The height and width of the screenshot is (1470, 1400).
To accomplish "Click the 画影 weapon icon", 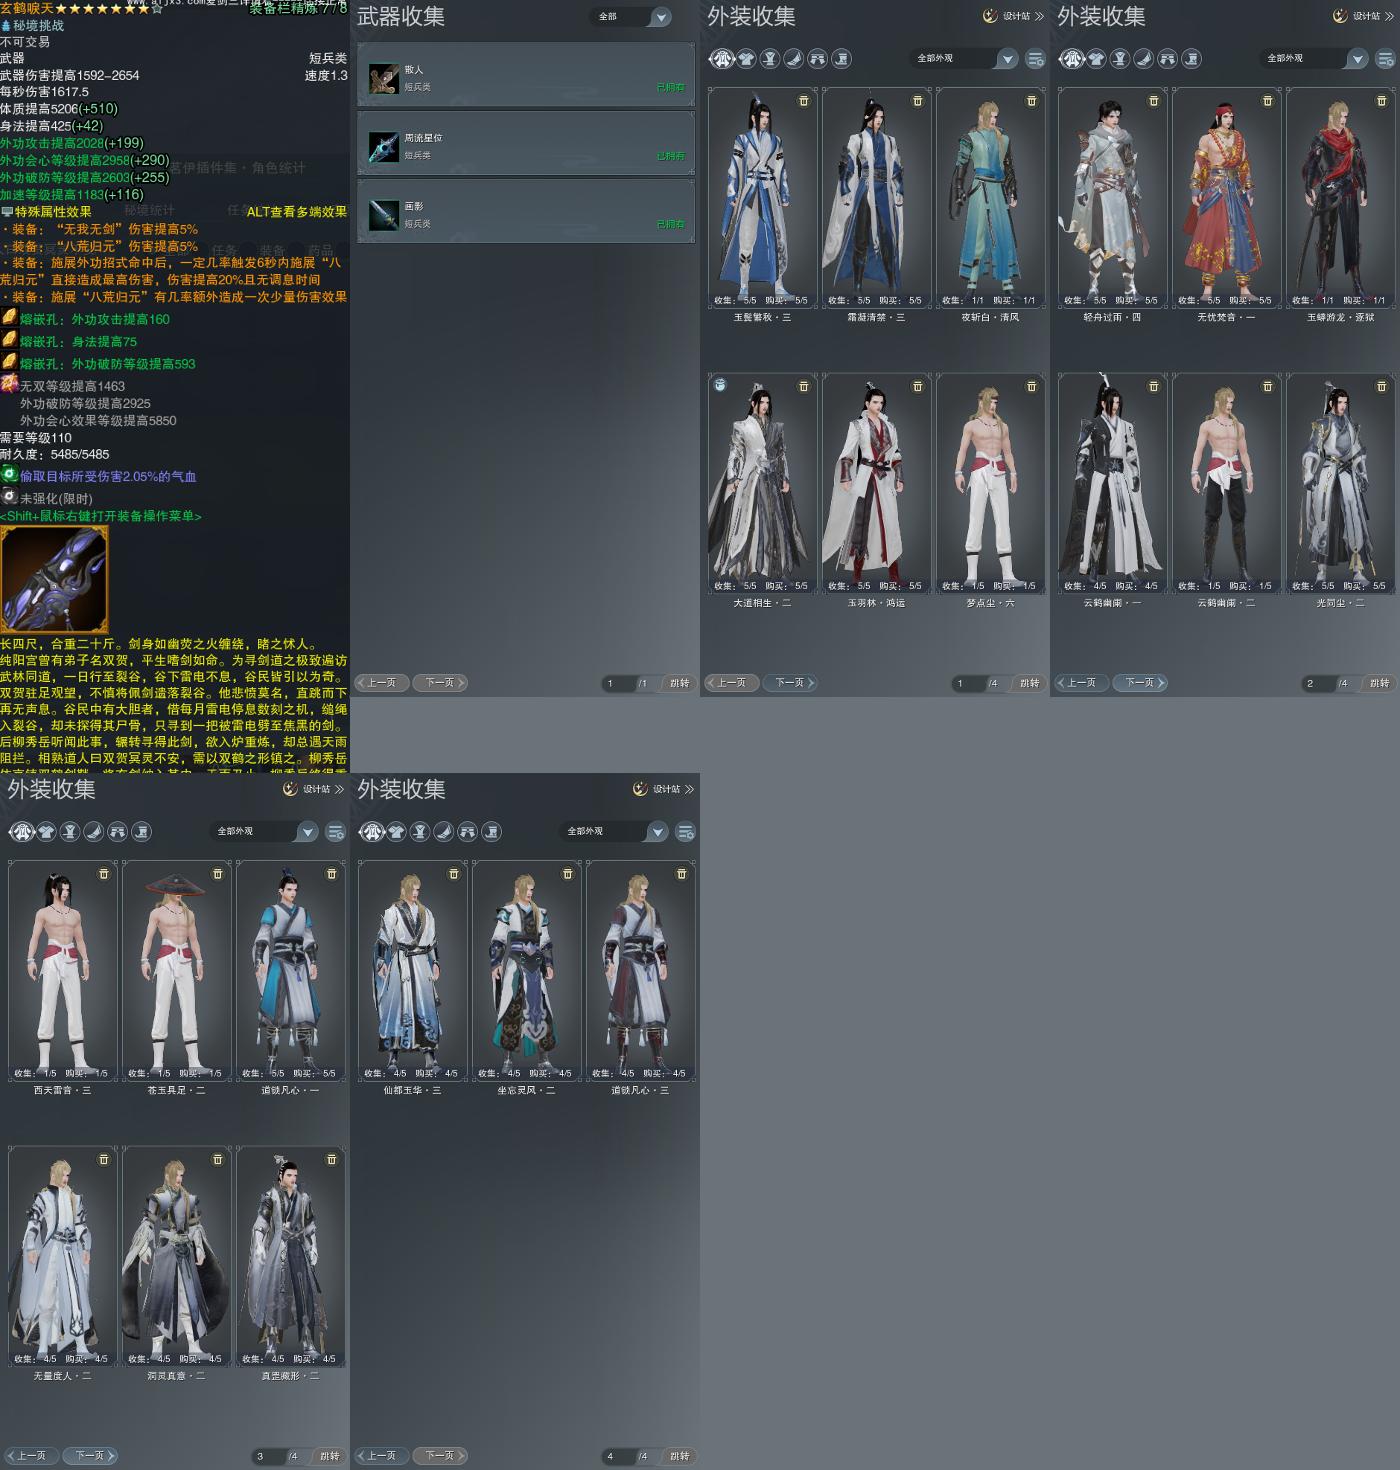I will [x=384, y=214].
